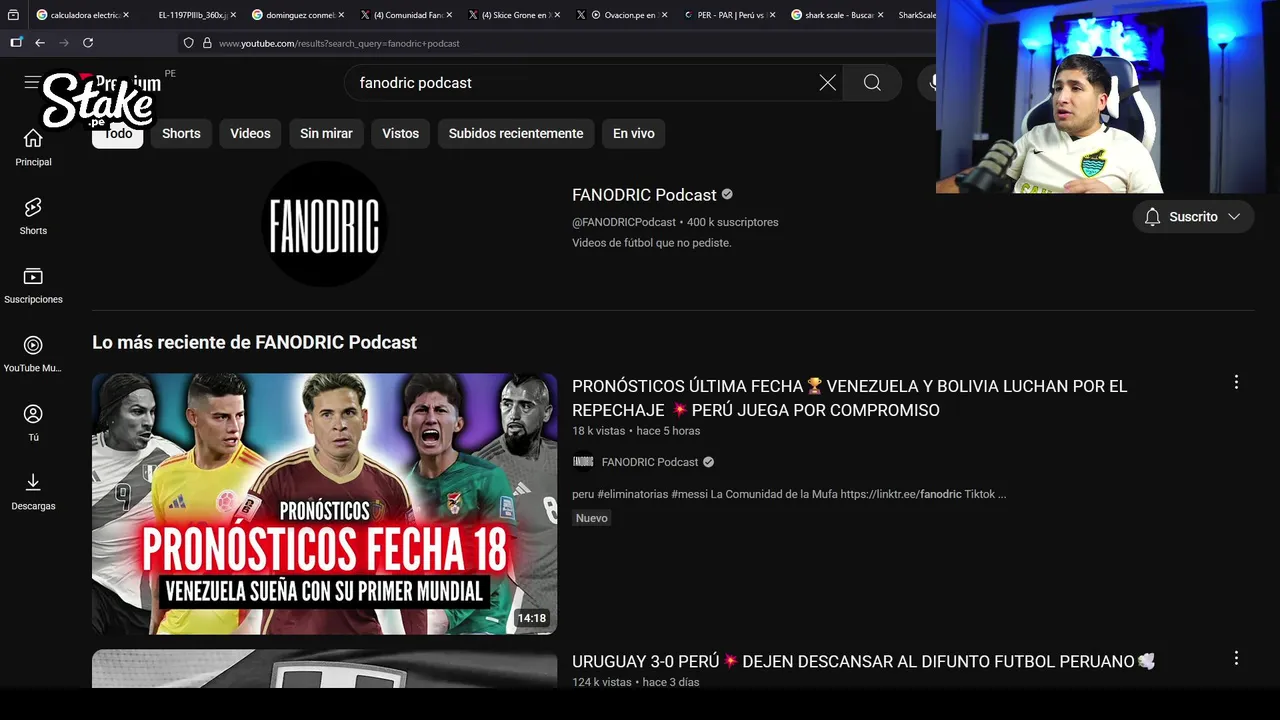Open the tab overview icon in tab strip

coord(13,15)
